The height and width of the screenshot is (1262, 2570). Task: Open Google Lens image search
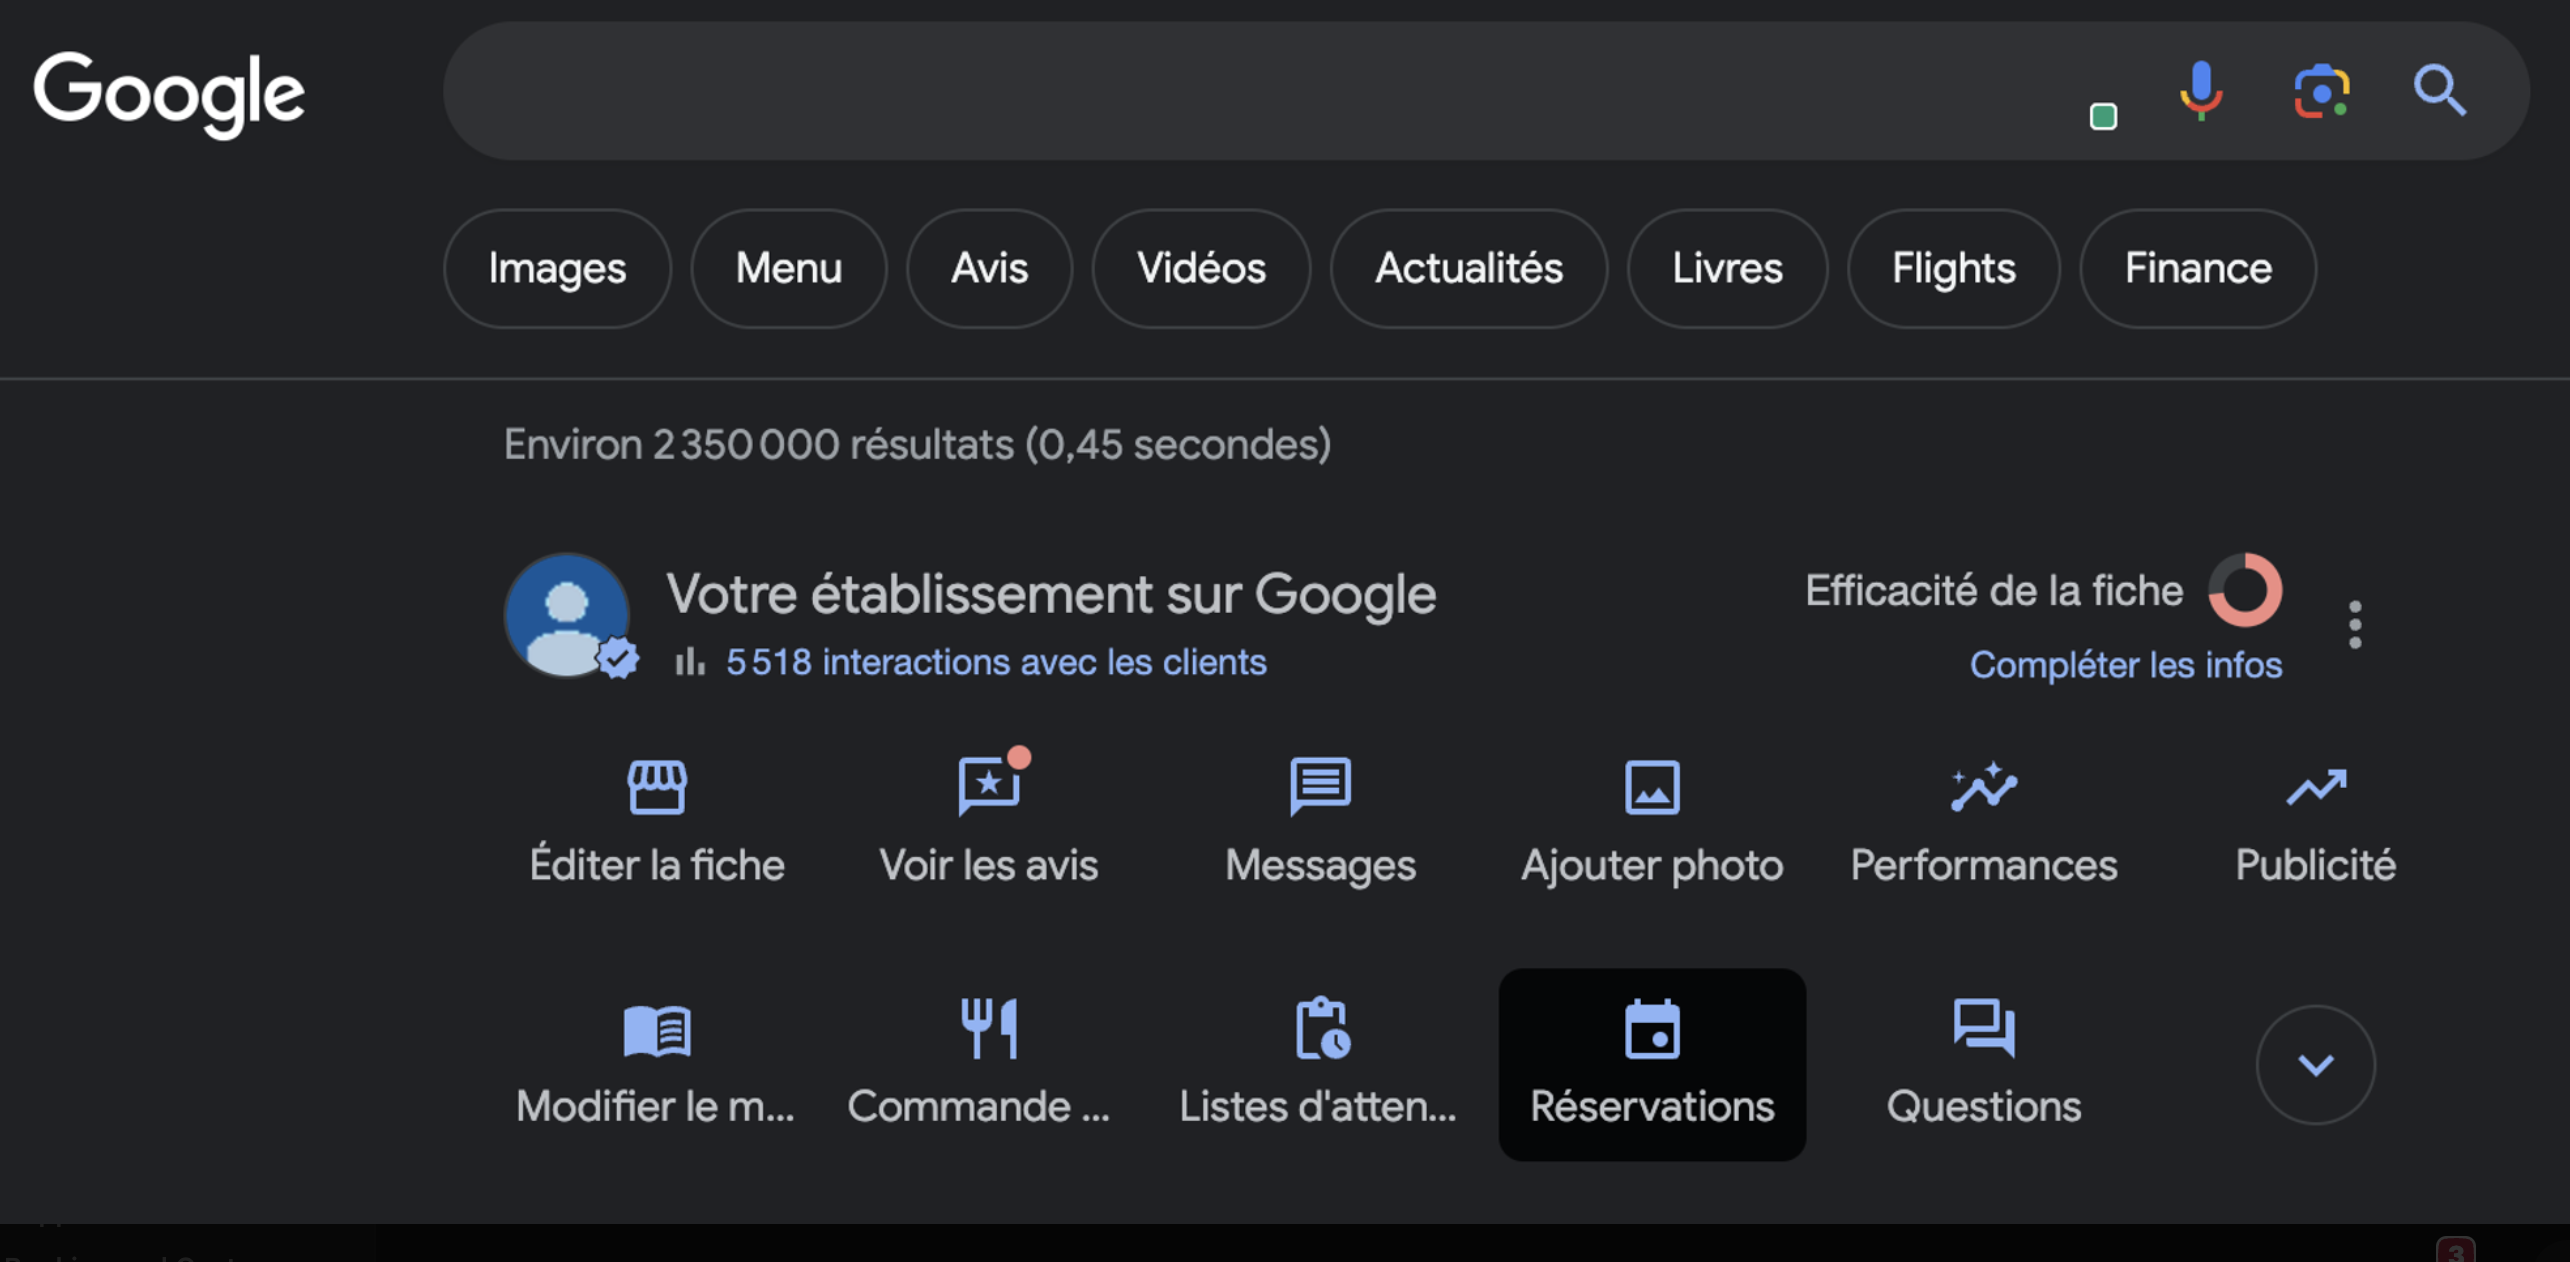(x=2321, y=91)
